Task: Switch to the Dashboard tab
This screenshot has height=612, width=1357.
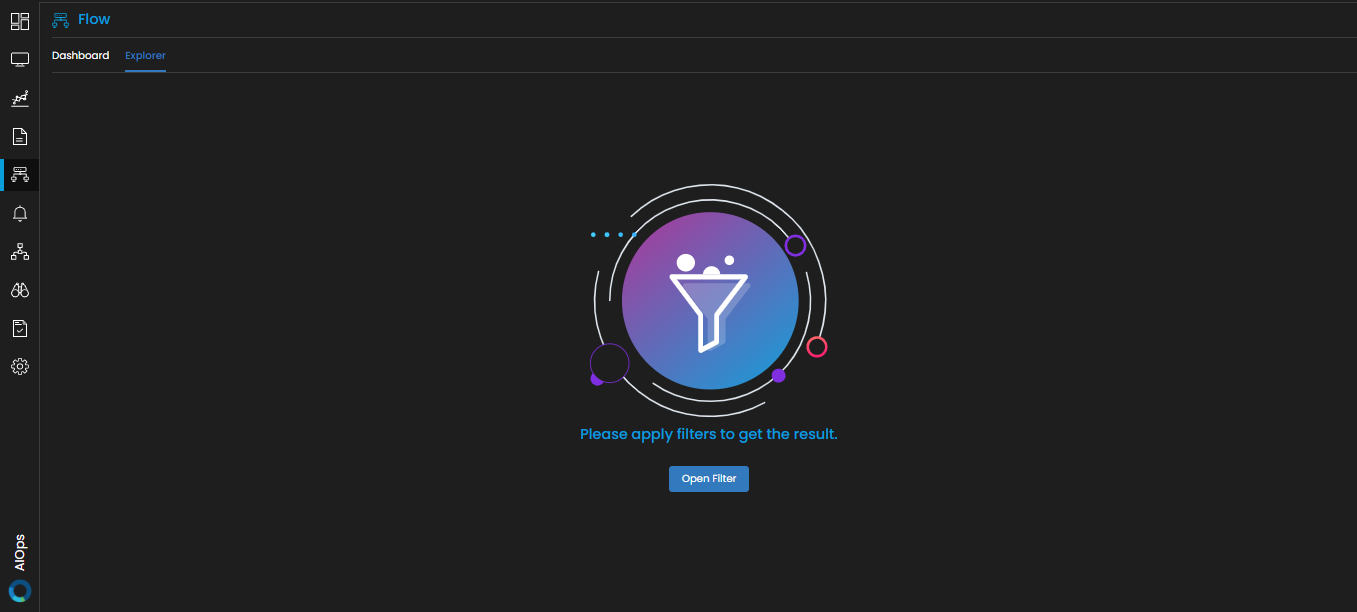Action: [80, 56]
